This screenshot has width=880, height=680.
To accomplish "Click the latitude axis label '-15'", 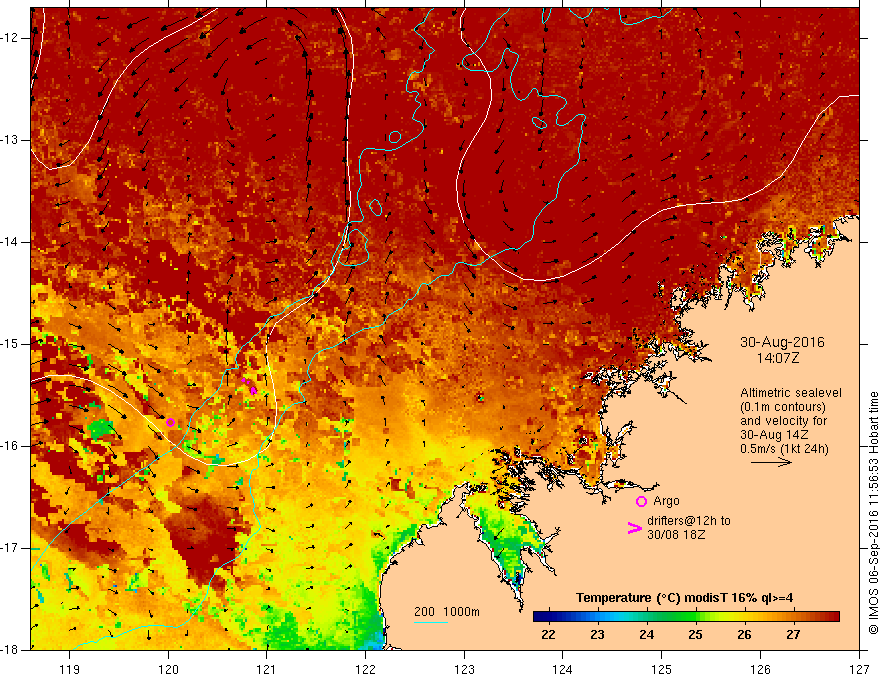I will coord(10,344).
